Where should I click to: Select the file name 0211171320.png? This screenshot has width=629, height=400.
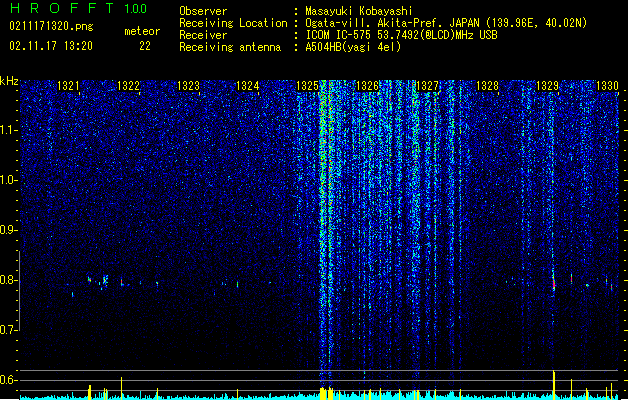coord(51,27)
